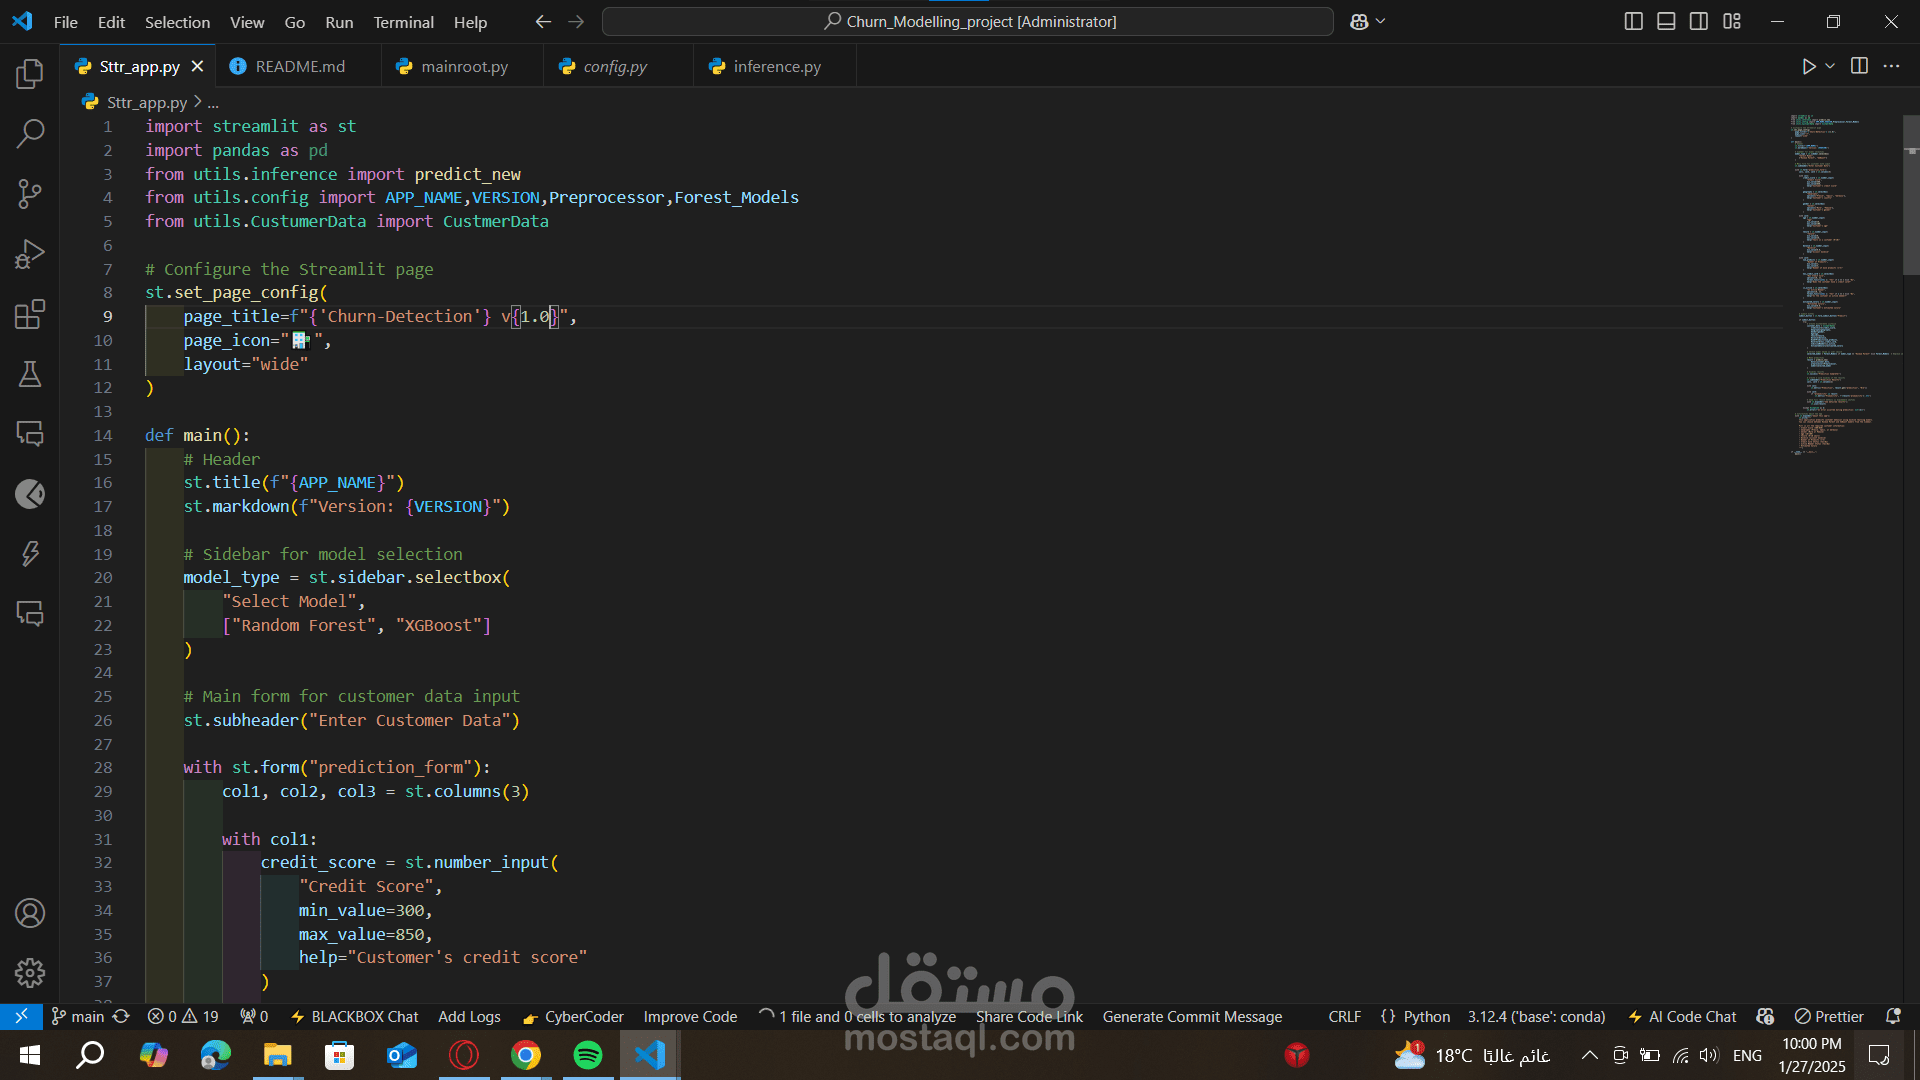Click the main branch button in status bar
Screen dimensions: 1920x1080
tap(78, 1016)
